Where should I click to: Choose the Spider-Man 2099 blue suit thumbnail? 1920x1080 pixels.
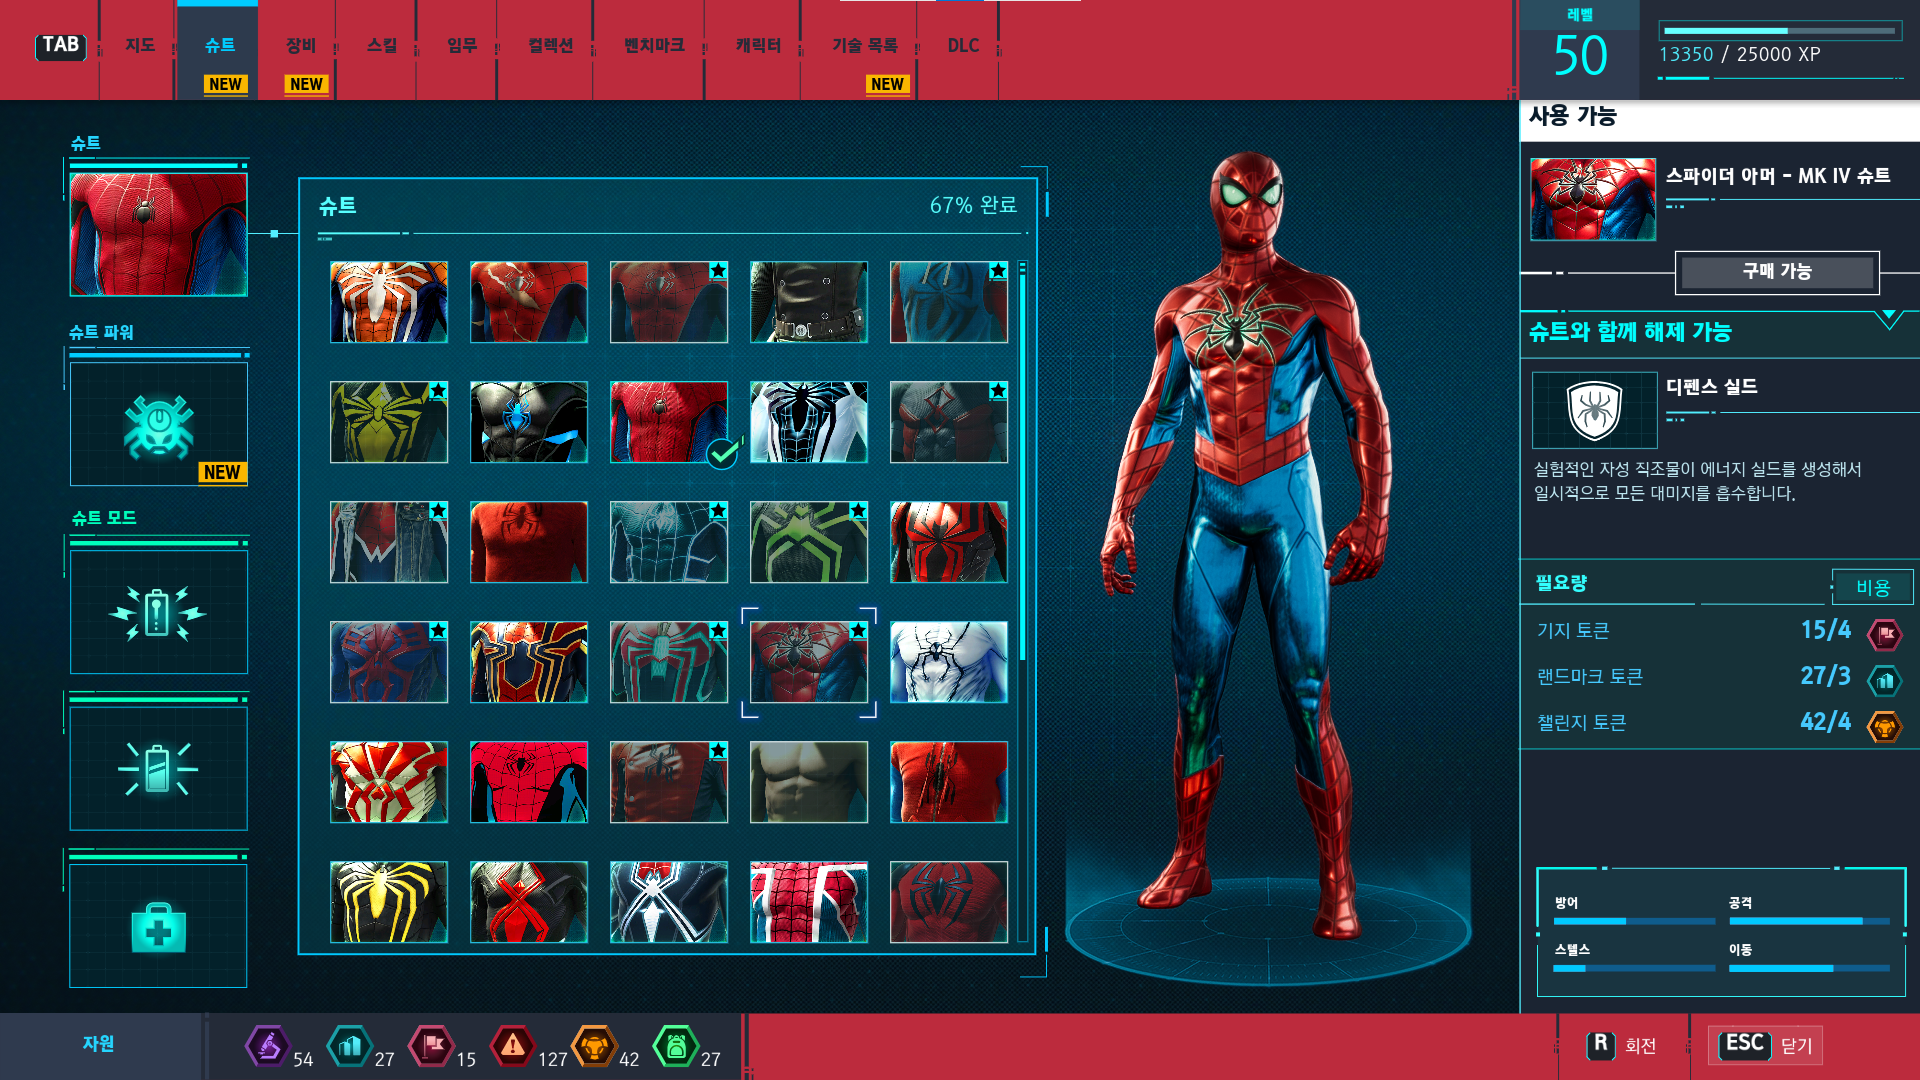tap(389, 662)
